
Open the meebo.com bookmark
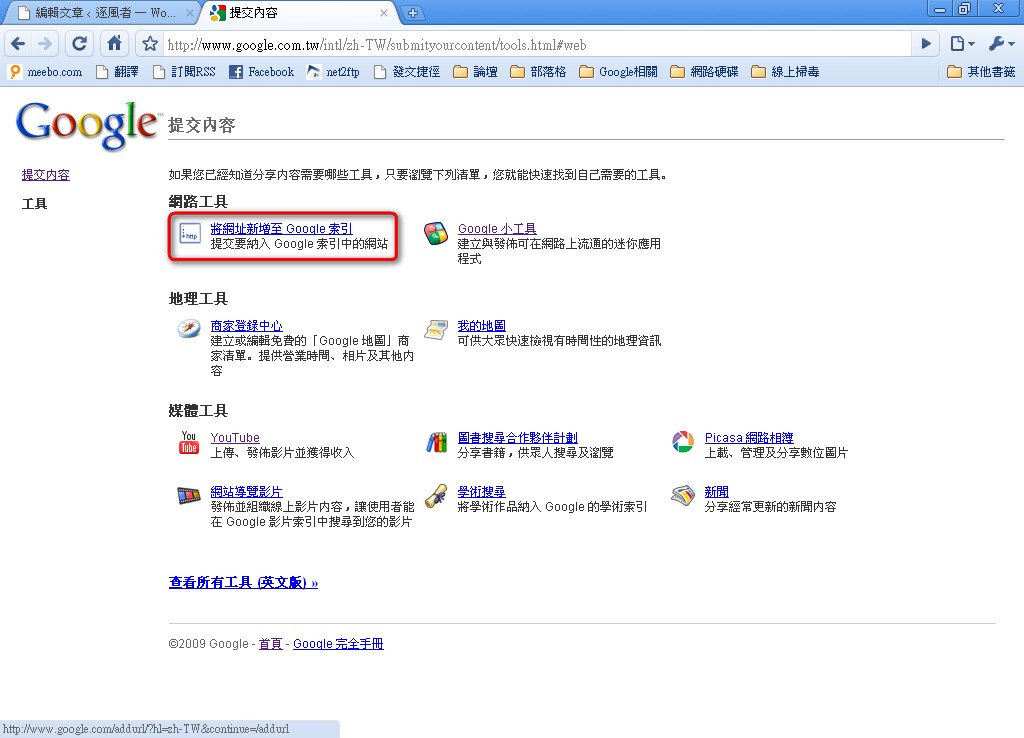point(46,72)
